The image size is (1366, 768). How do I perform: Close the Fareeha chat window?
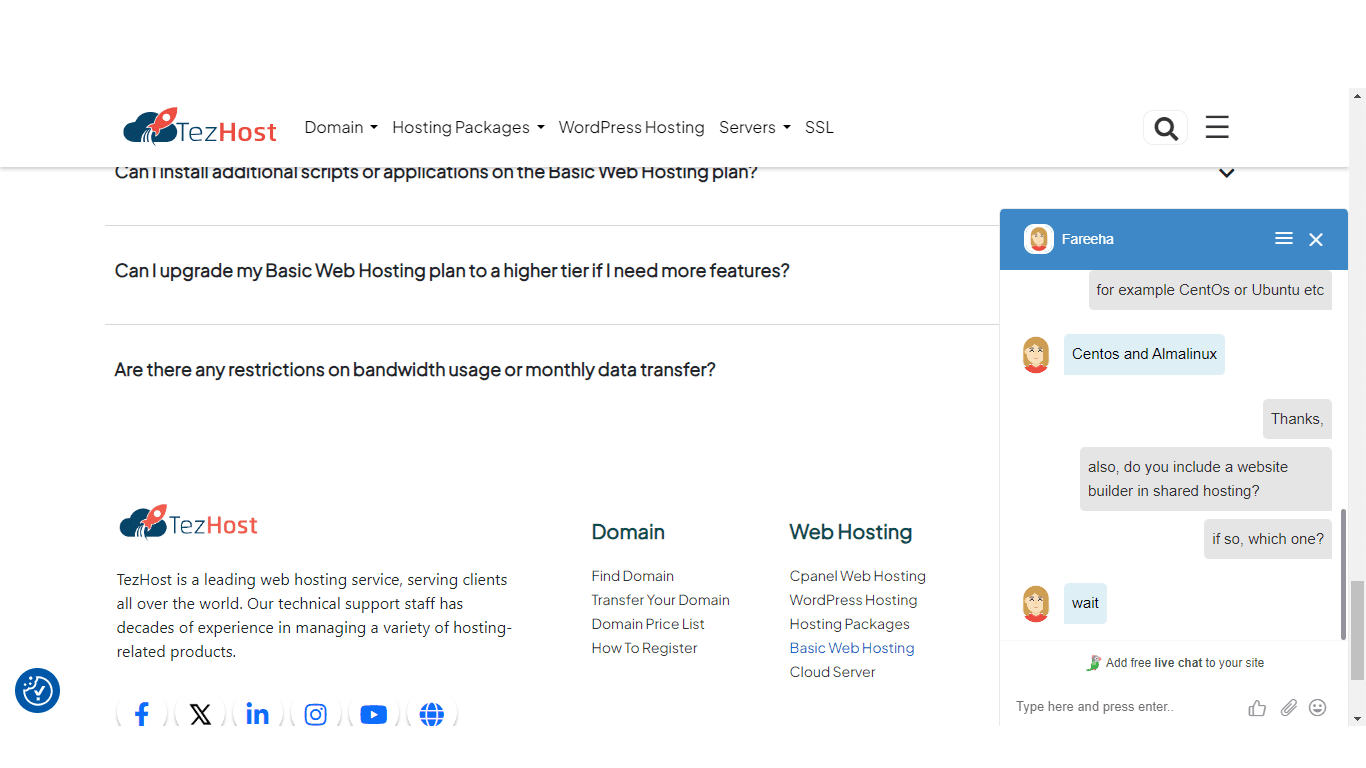tap(1316, 239)
